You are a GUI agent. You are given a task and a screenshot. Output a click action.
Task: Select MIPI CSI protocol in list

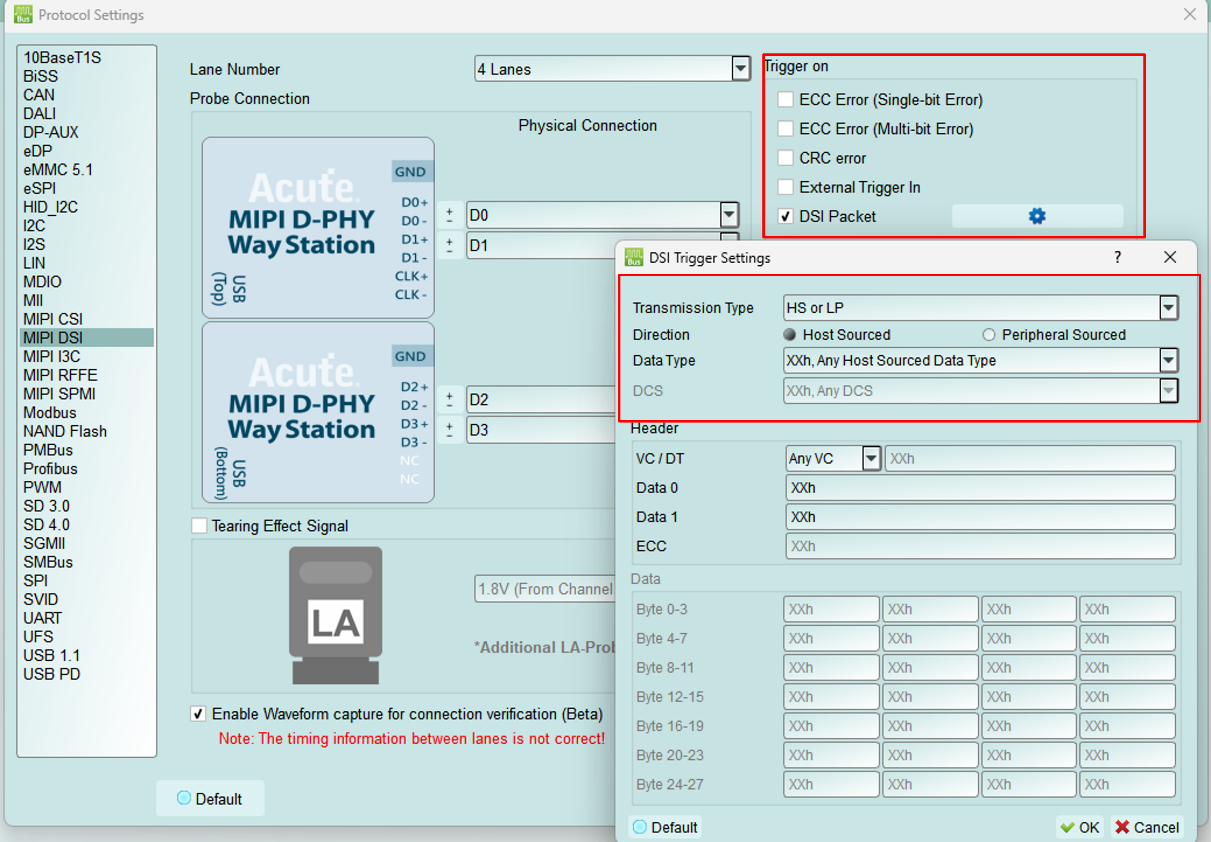tap(53, 320)
